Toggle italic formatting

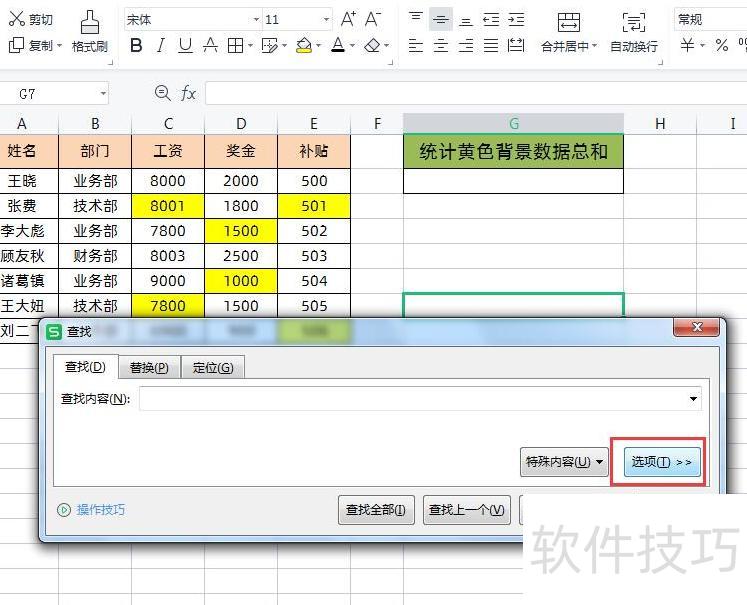coord(160,46)
